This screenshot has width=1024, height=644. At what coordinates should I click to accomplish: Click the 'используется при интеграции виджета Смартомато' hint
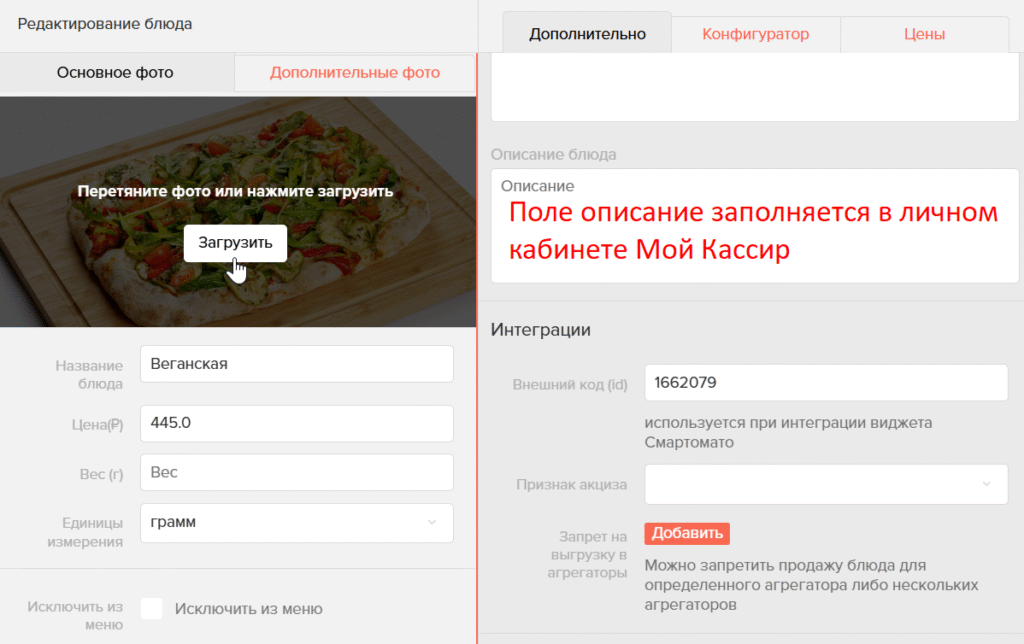pos(788,432)
